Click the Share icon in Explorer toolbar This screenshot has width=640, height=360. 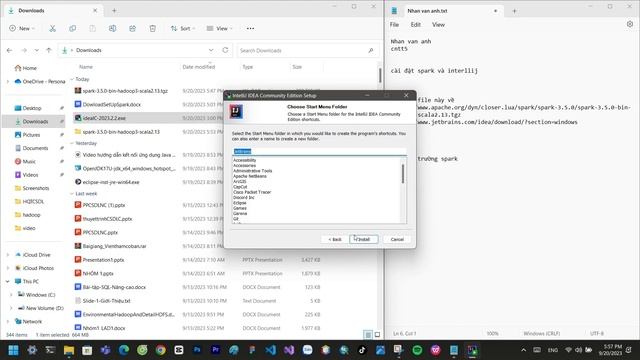132,29
